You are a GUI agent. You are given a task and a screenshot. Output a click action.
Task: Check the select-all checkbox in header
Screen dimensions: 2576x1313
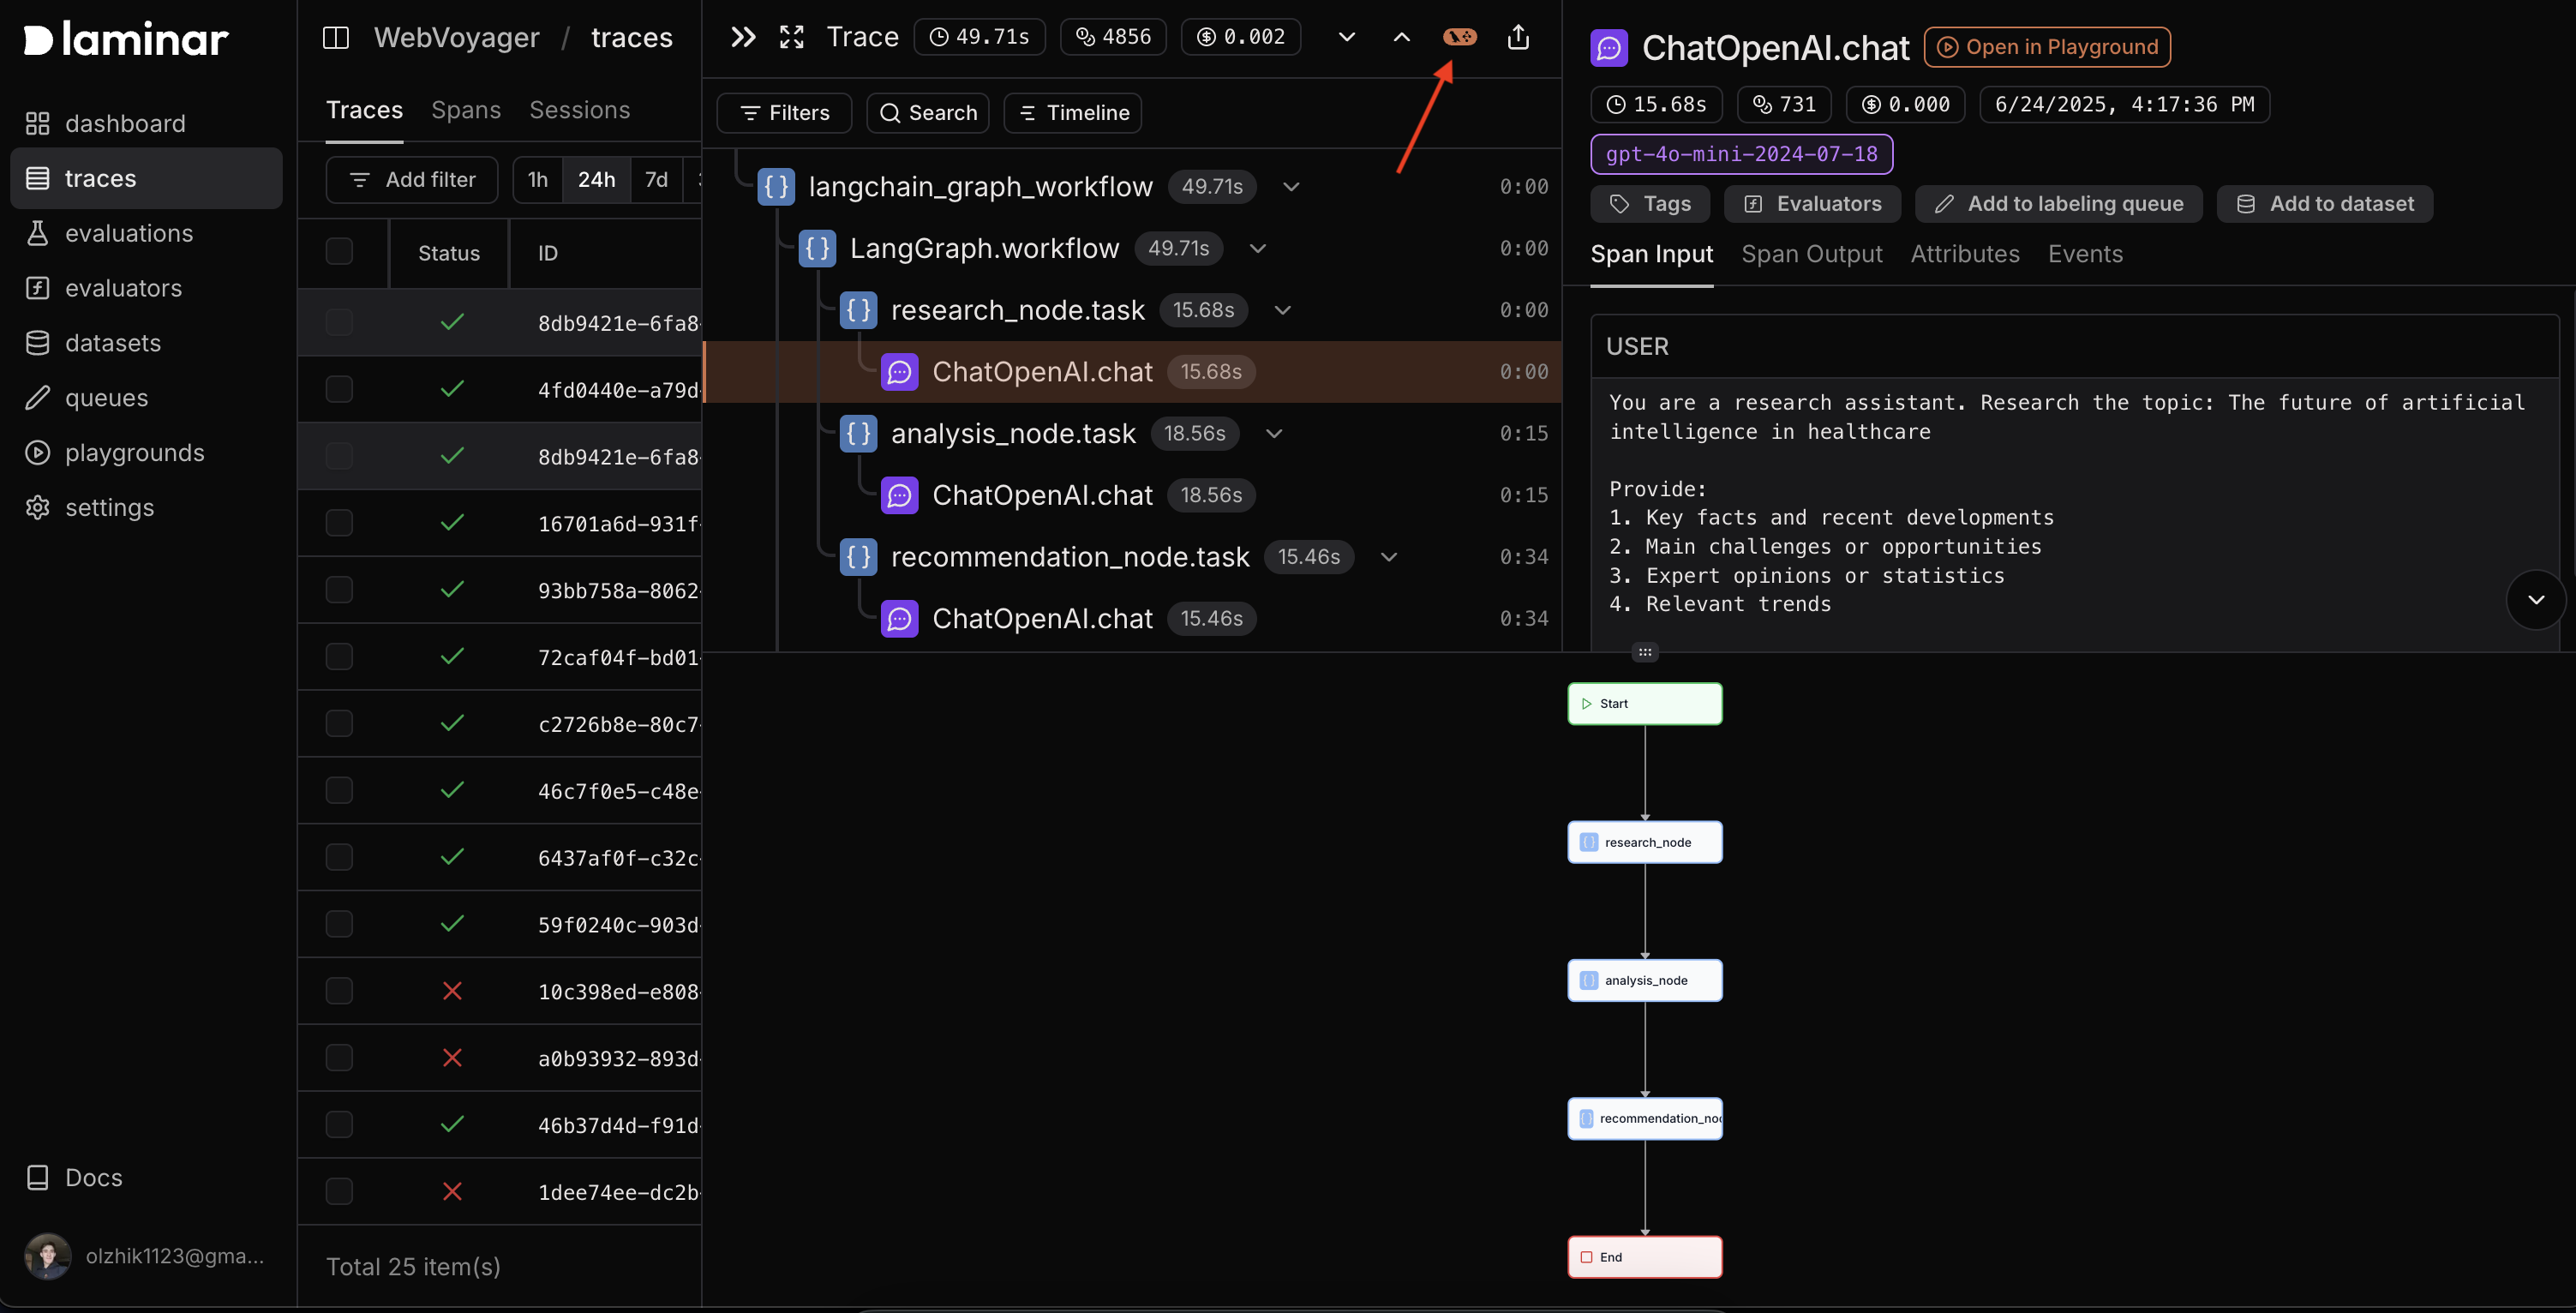point(340,252)
